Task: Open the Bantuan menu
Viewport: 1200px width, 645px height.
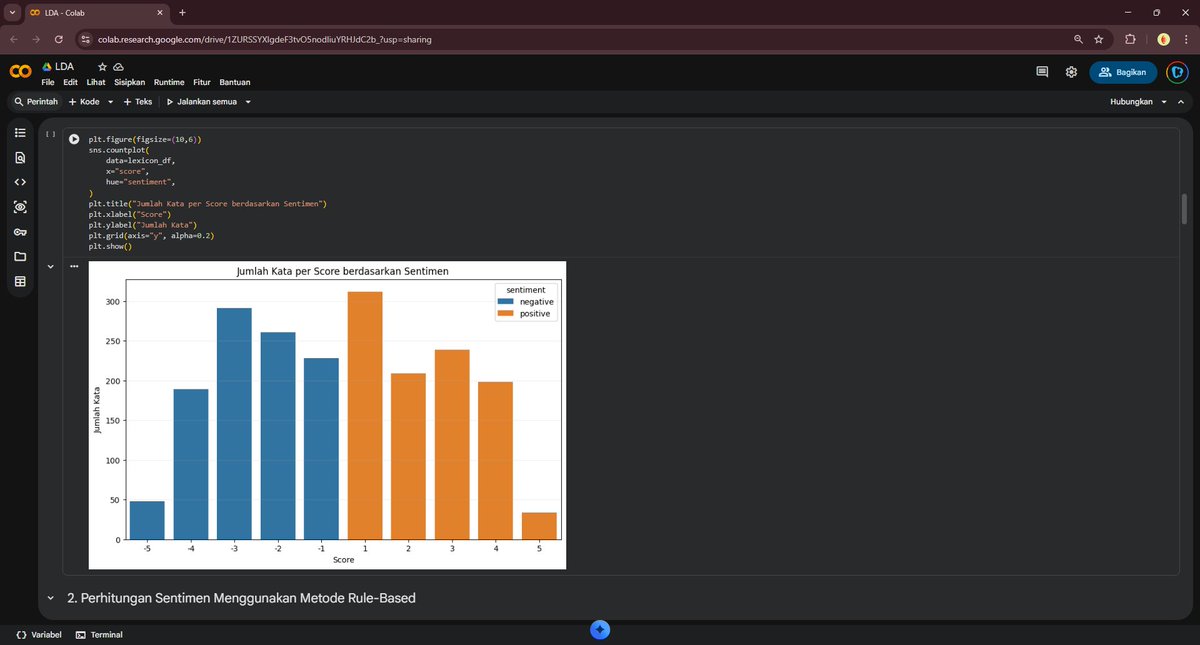Action: coord(235,82)
